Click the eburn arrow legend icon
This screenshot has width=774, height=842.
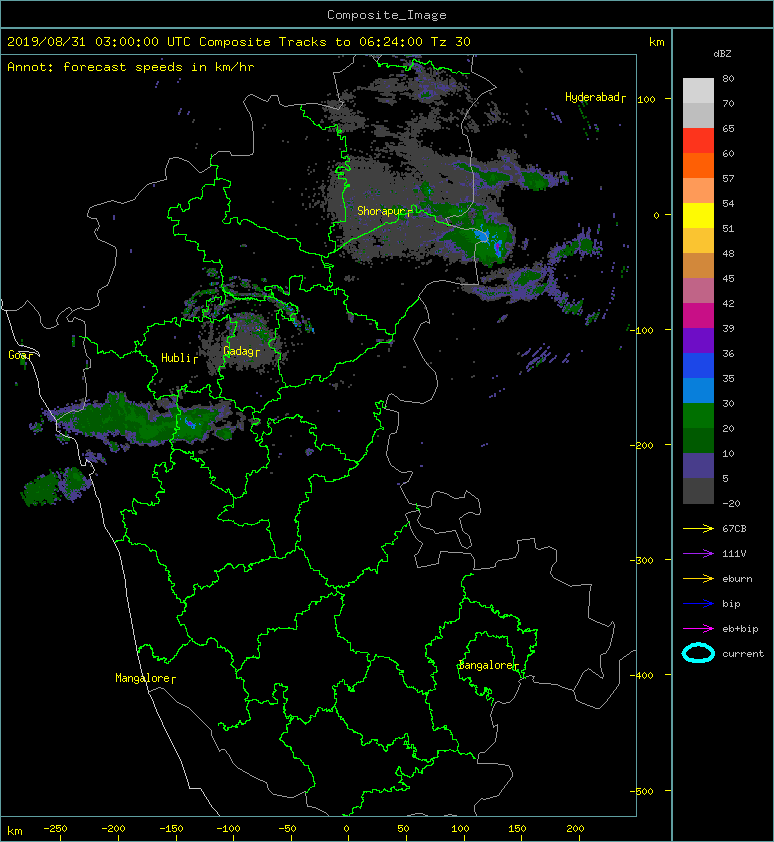(x=698, y=579)
